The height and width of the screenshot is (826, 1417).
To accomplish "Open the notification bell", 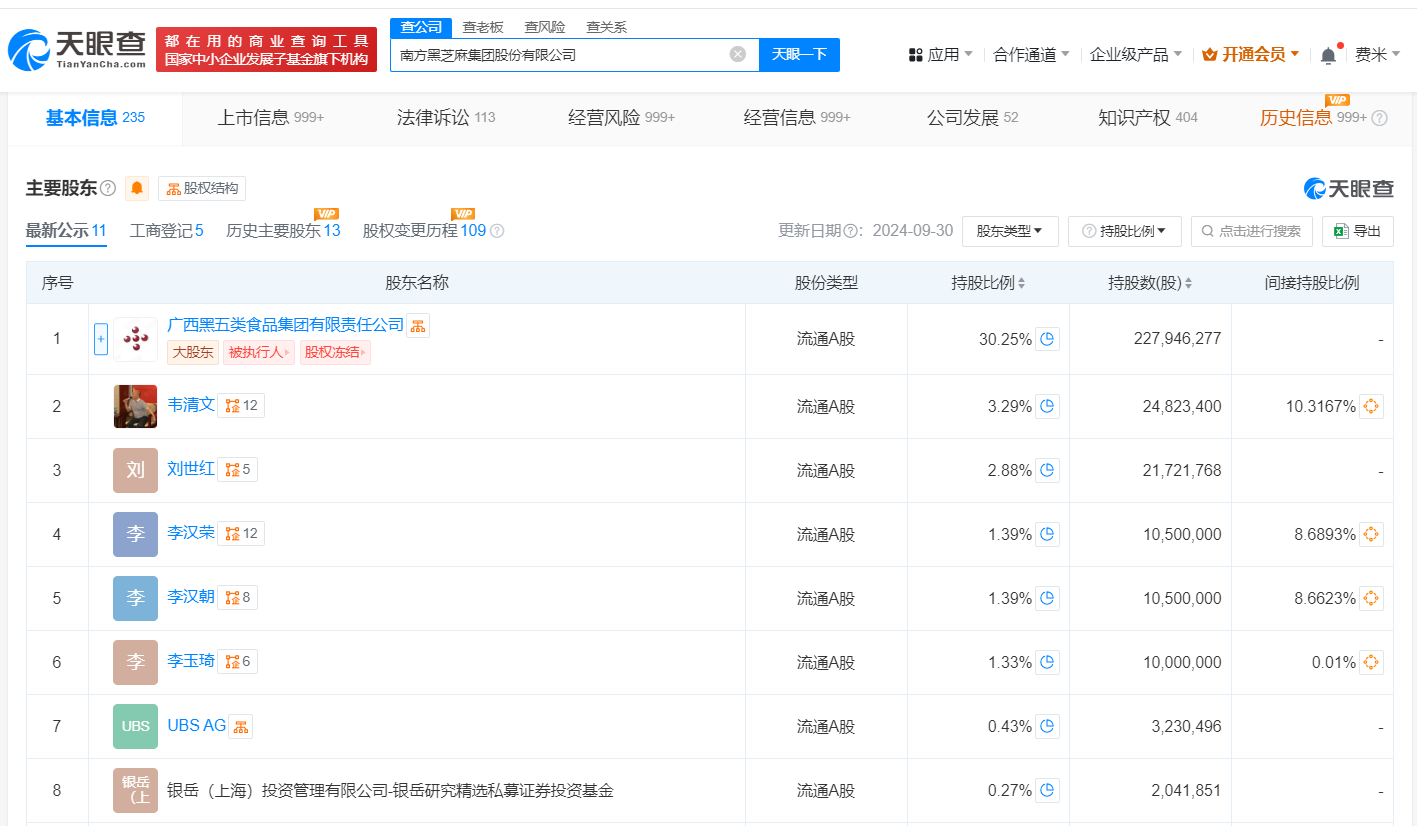I will click(x=1328, y=55).
